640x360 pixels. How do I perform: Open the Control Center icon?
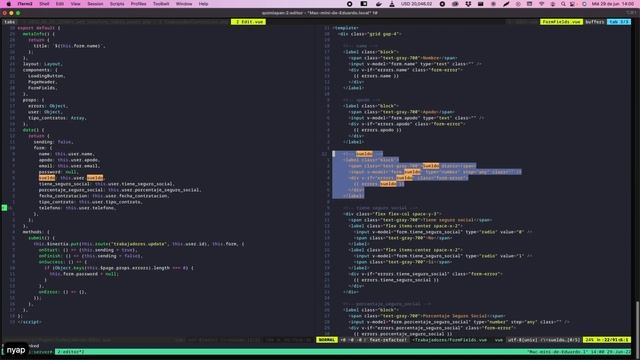click(x=572, y=4)
